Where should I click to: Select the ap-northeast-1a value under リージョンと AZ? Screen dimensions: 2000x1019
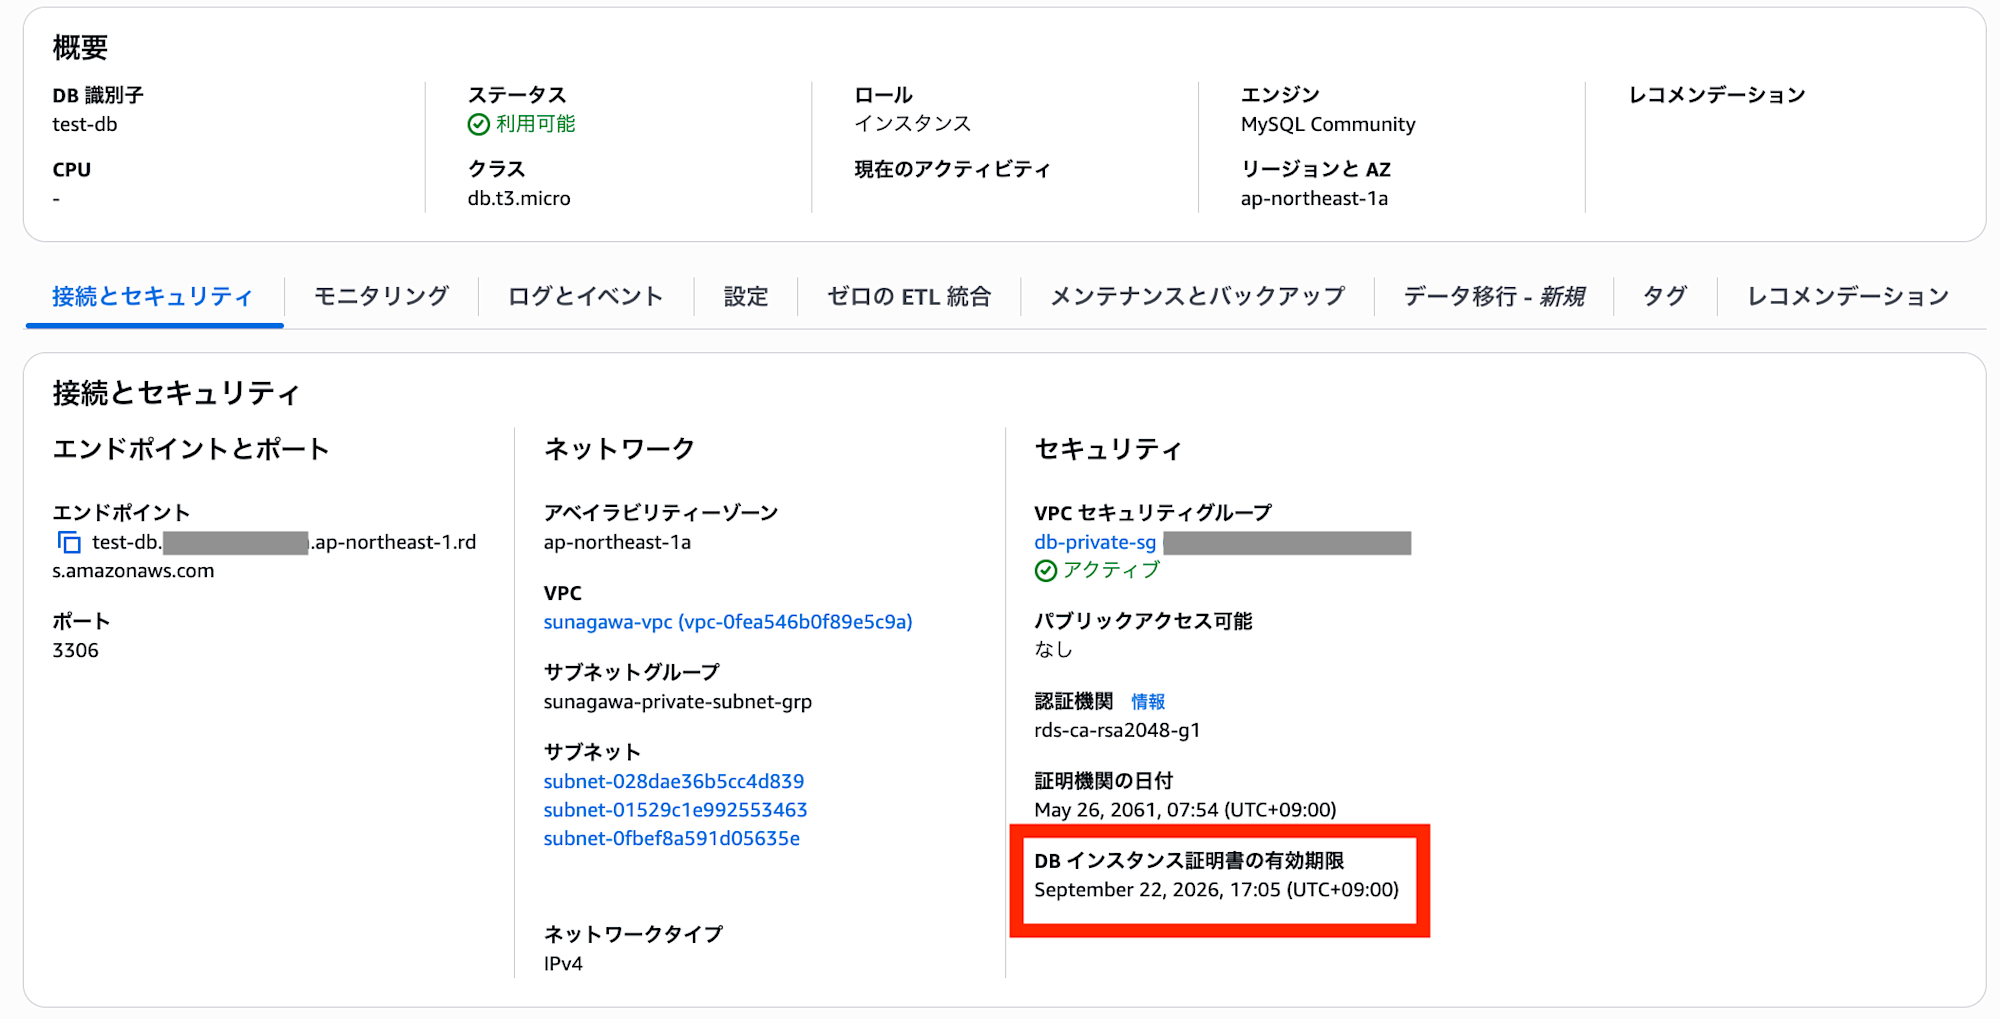(x=1314, y=199)
